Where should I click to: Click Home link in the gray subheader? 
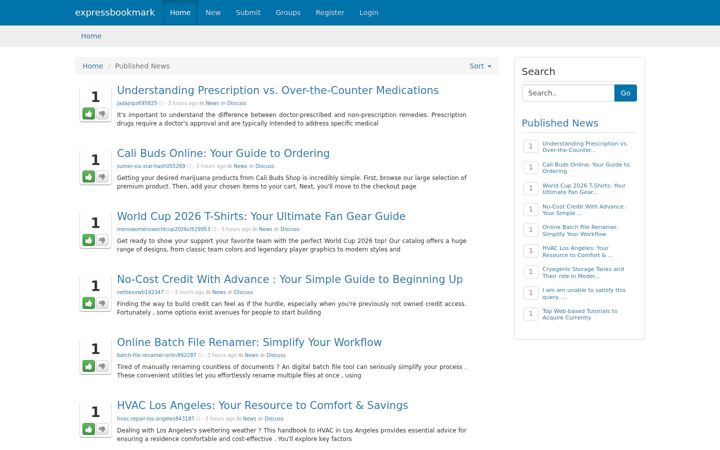91,36
